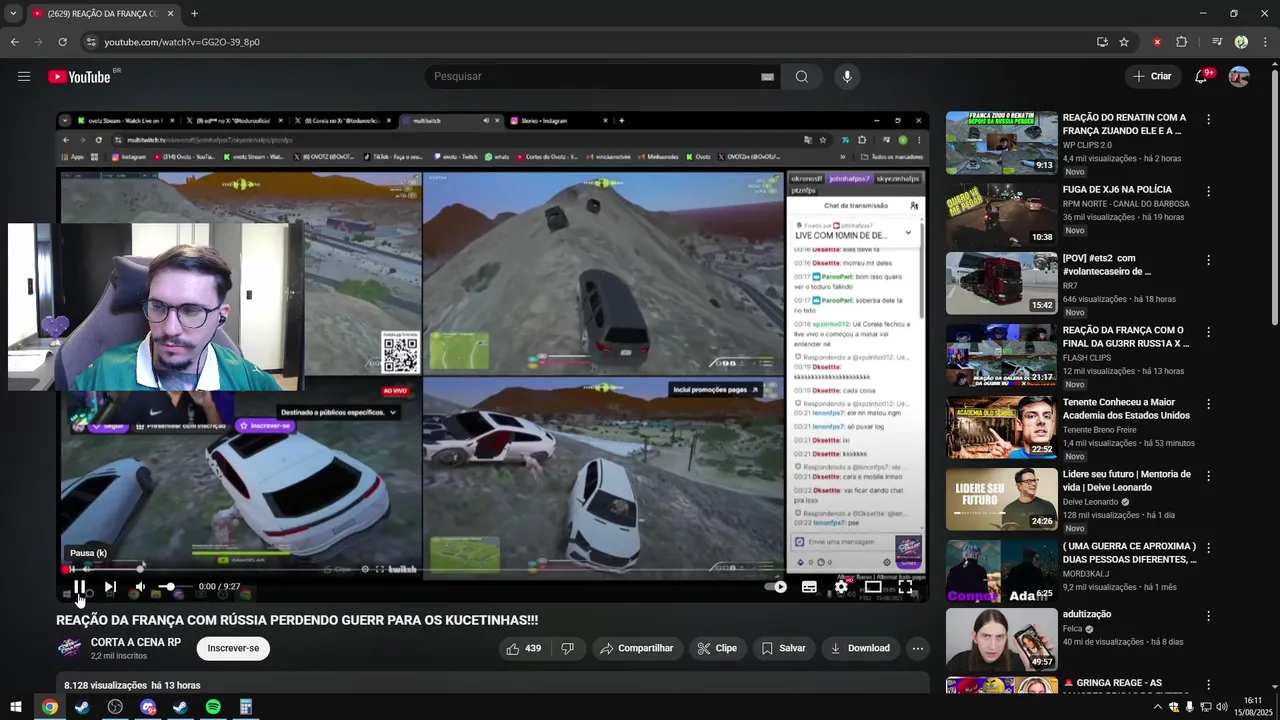Open Chrome tab search dropdown
This screenshot has width=1280, height=720.
coord(13,14)
